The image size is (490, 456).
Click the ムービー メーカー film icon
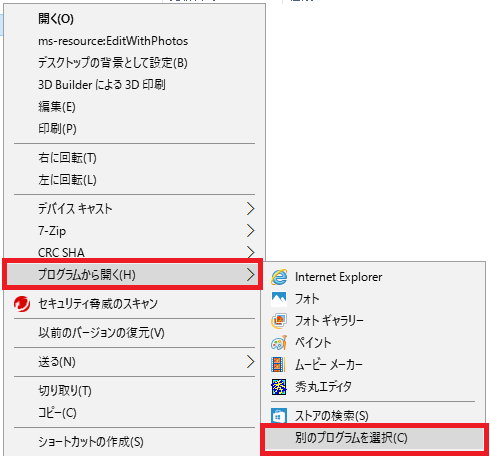coord(278,365)
